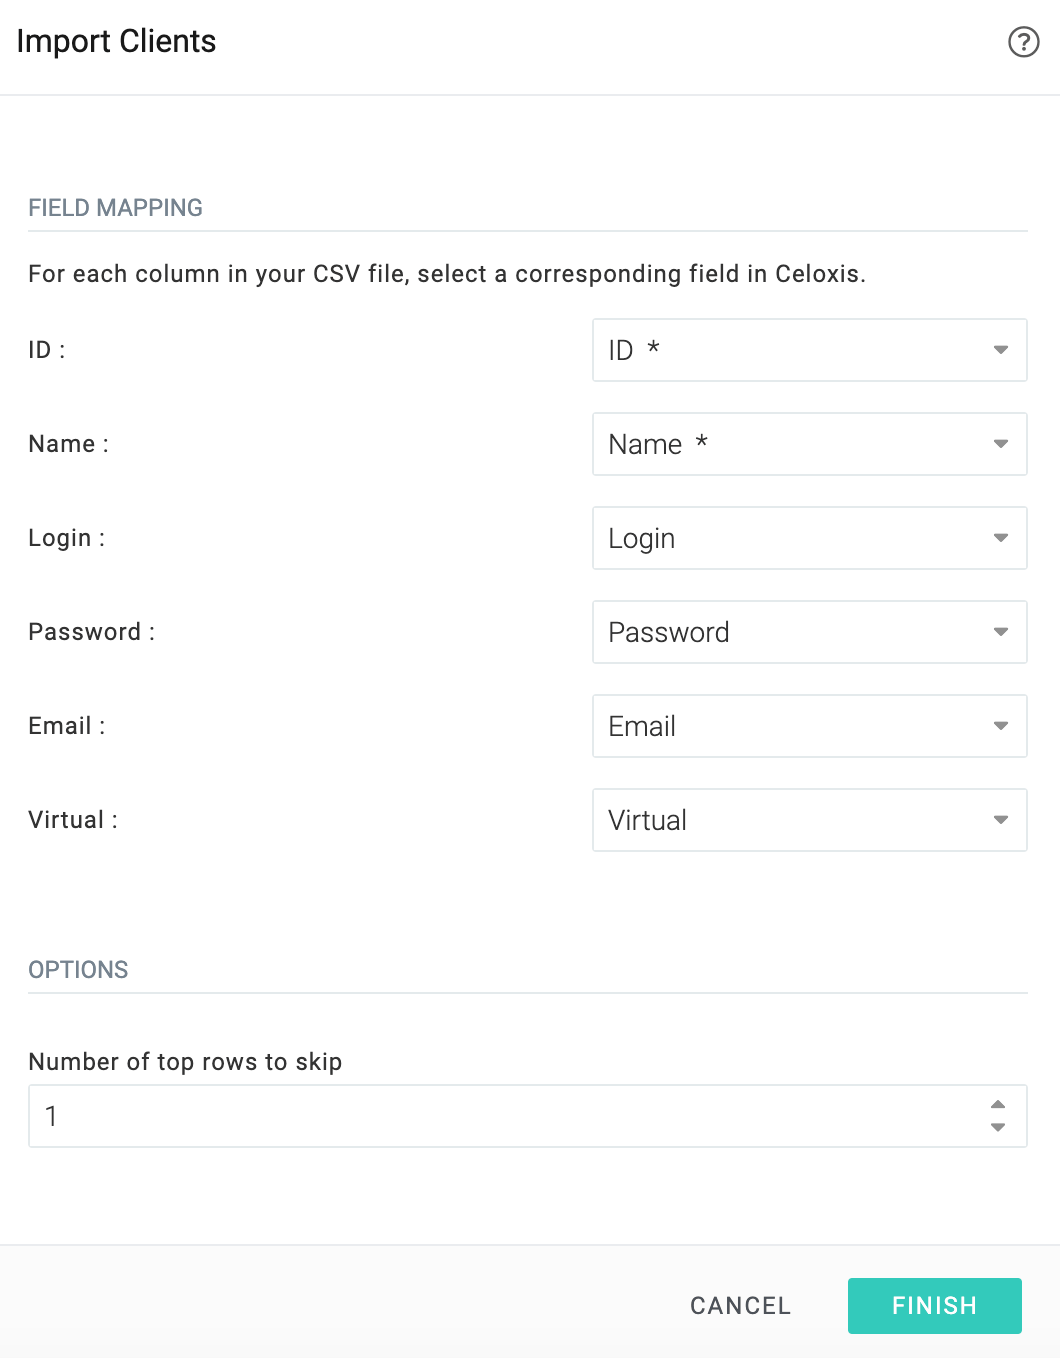Expand the Virtual field mapping dropdown
The image size is (1060, 1358).
(810, 820)
